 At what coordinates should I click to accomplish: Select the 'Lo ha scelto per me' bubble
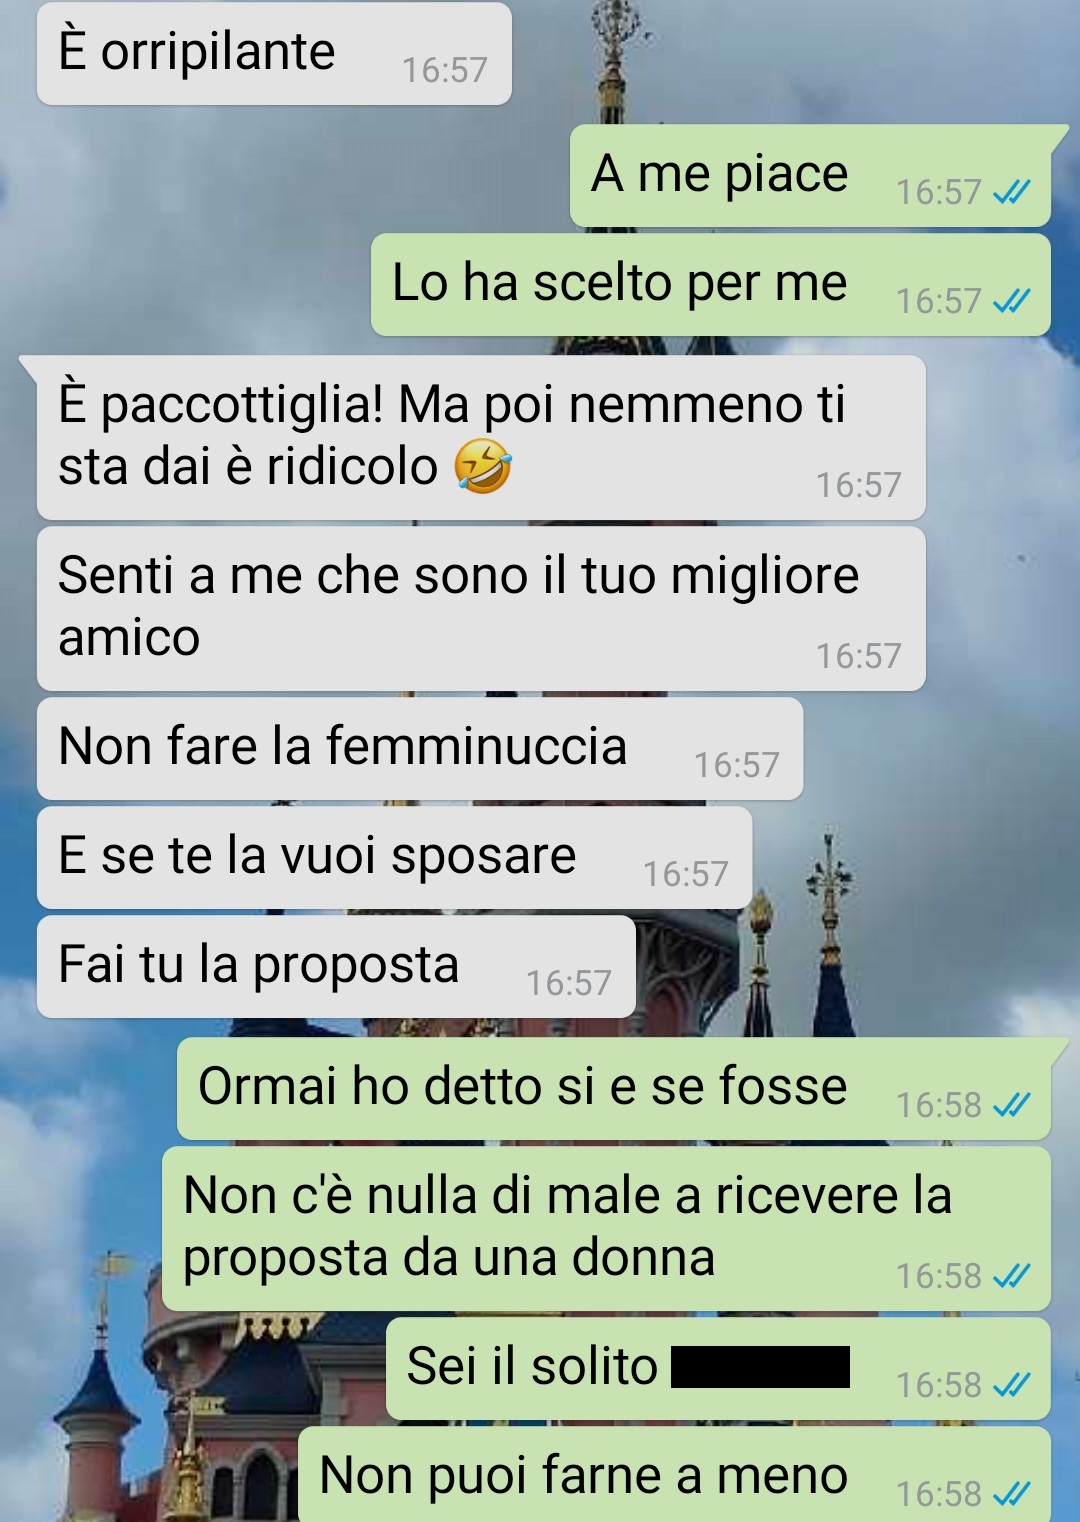(x=711, y=285)
